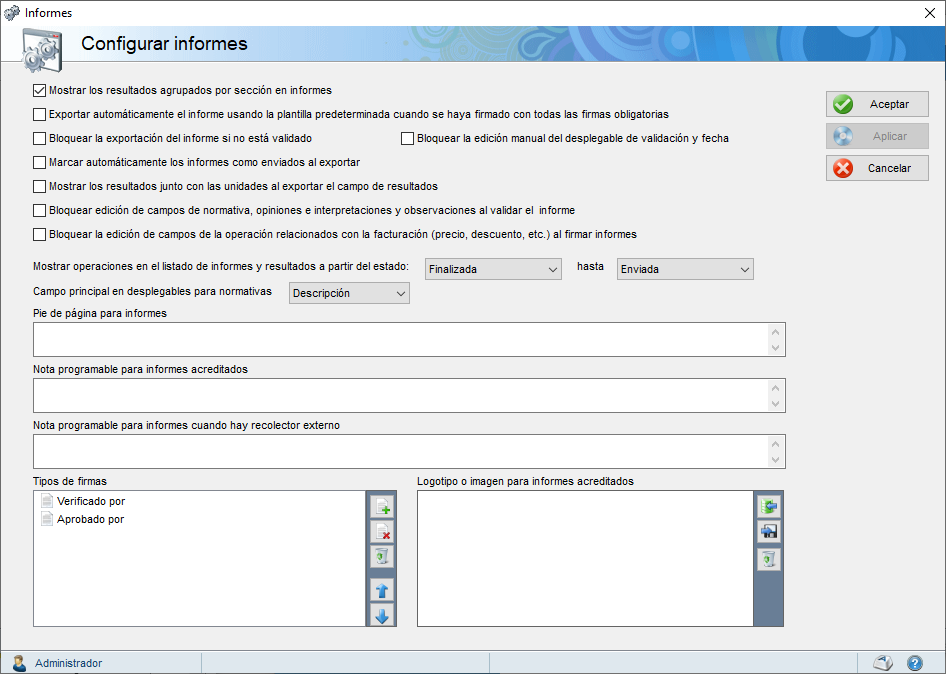Click the trash icon in logo panel
Screen dimensions: 946x674
[769, 559]
